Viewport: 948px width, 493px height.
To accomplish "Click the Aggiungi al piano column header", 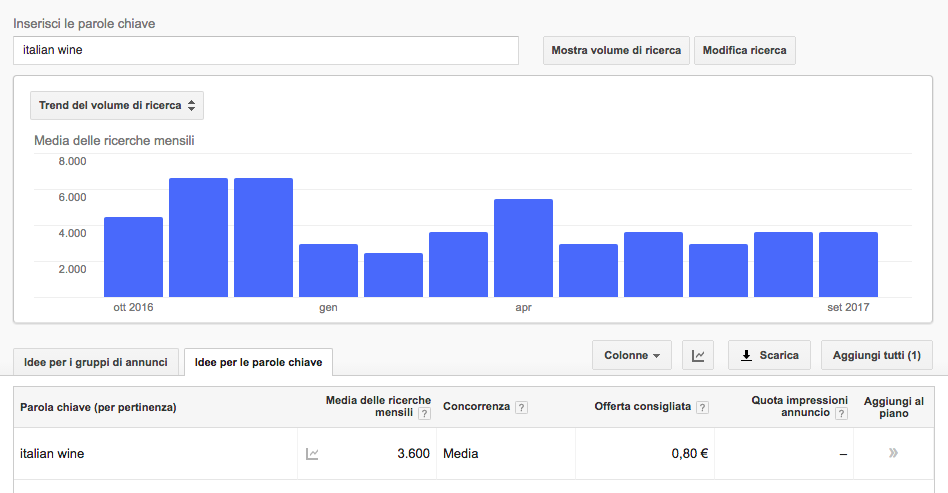I will click(894, 407).
